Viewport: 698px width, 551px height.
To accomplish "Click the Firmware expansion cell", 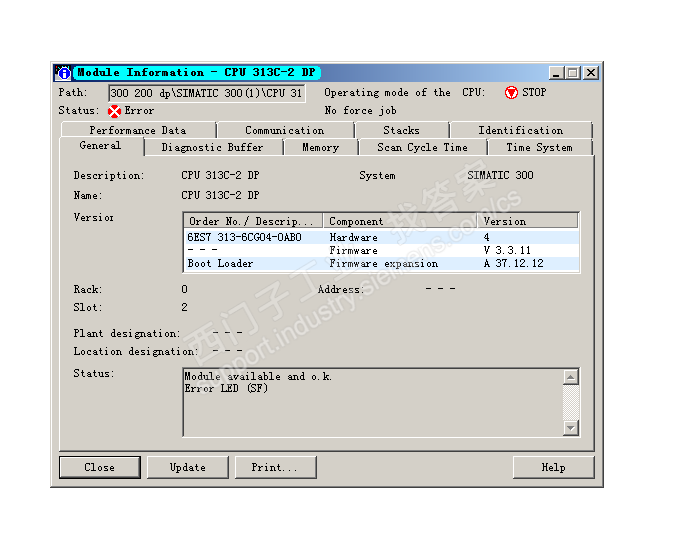I will pos(384,263).
